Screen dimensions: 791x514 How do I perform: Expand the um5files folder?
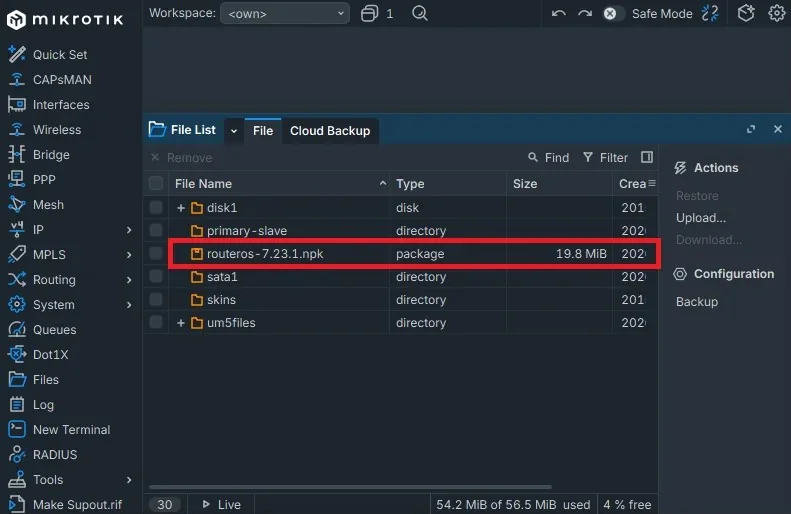pos(181,322)
